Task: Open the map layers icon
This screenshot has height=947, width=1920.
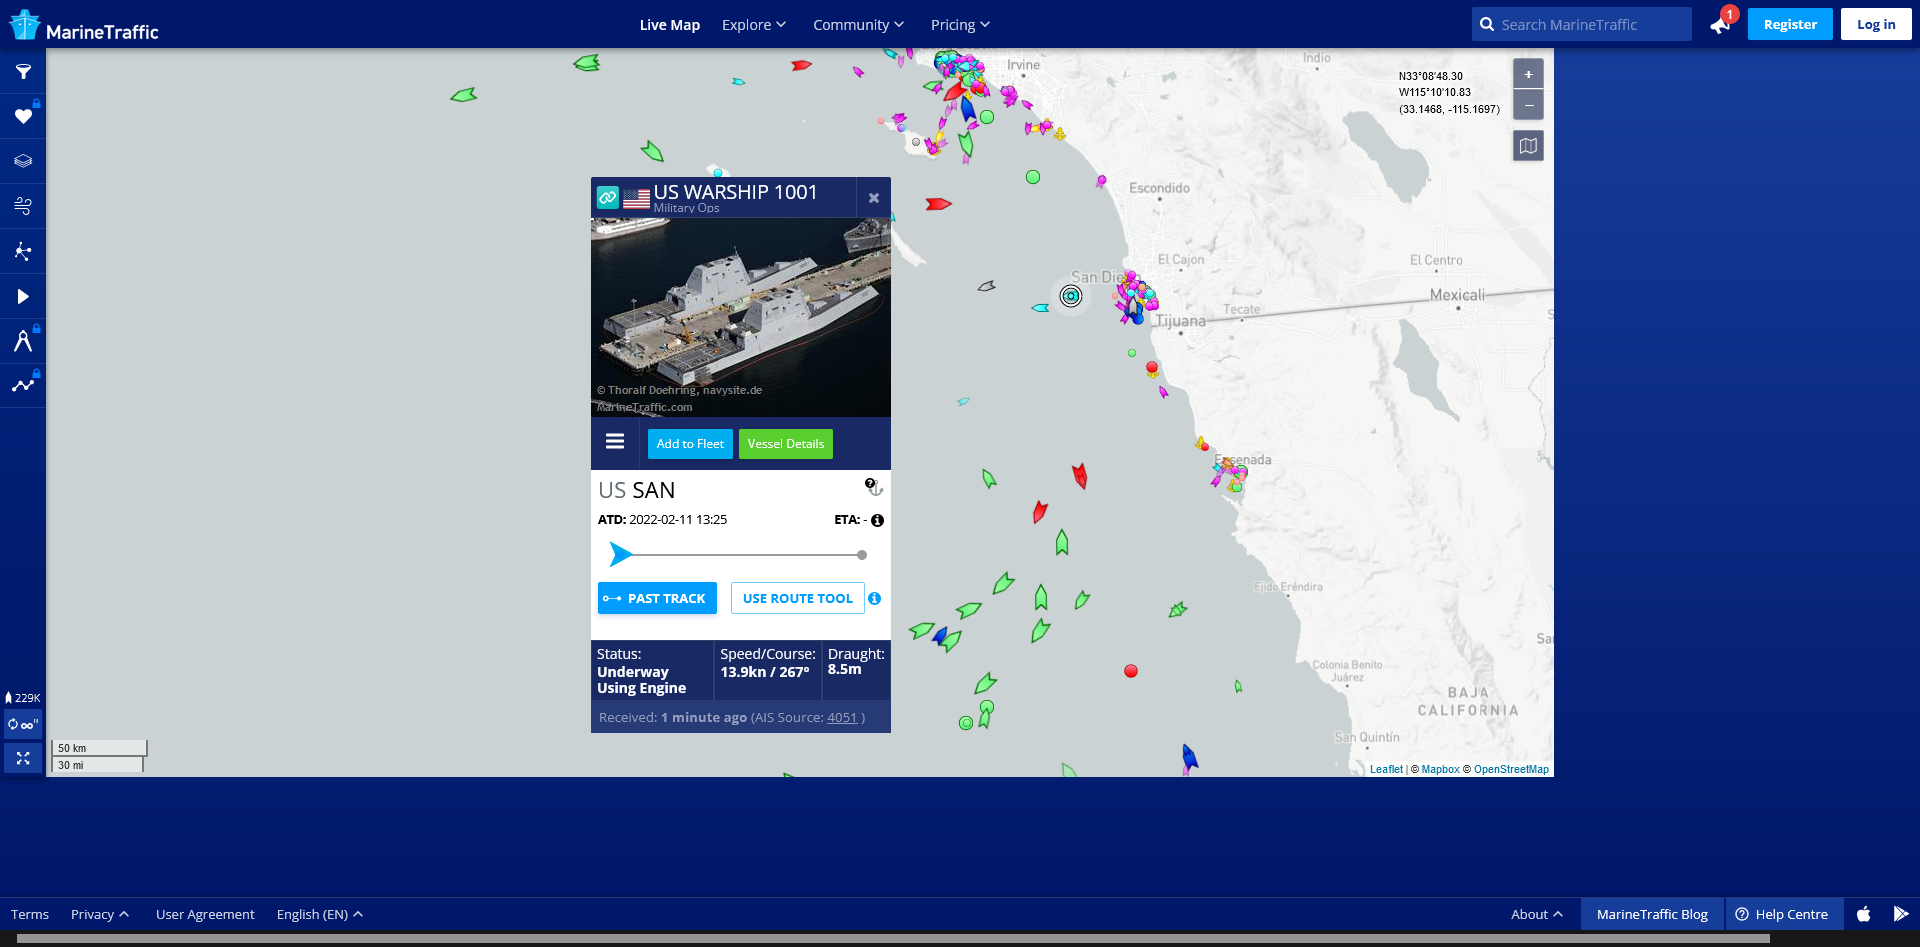Action: click(23, 161)
